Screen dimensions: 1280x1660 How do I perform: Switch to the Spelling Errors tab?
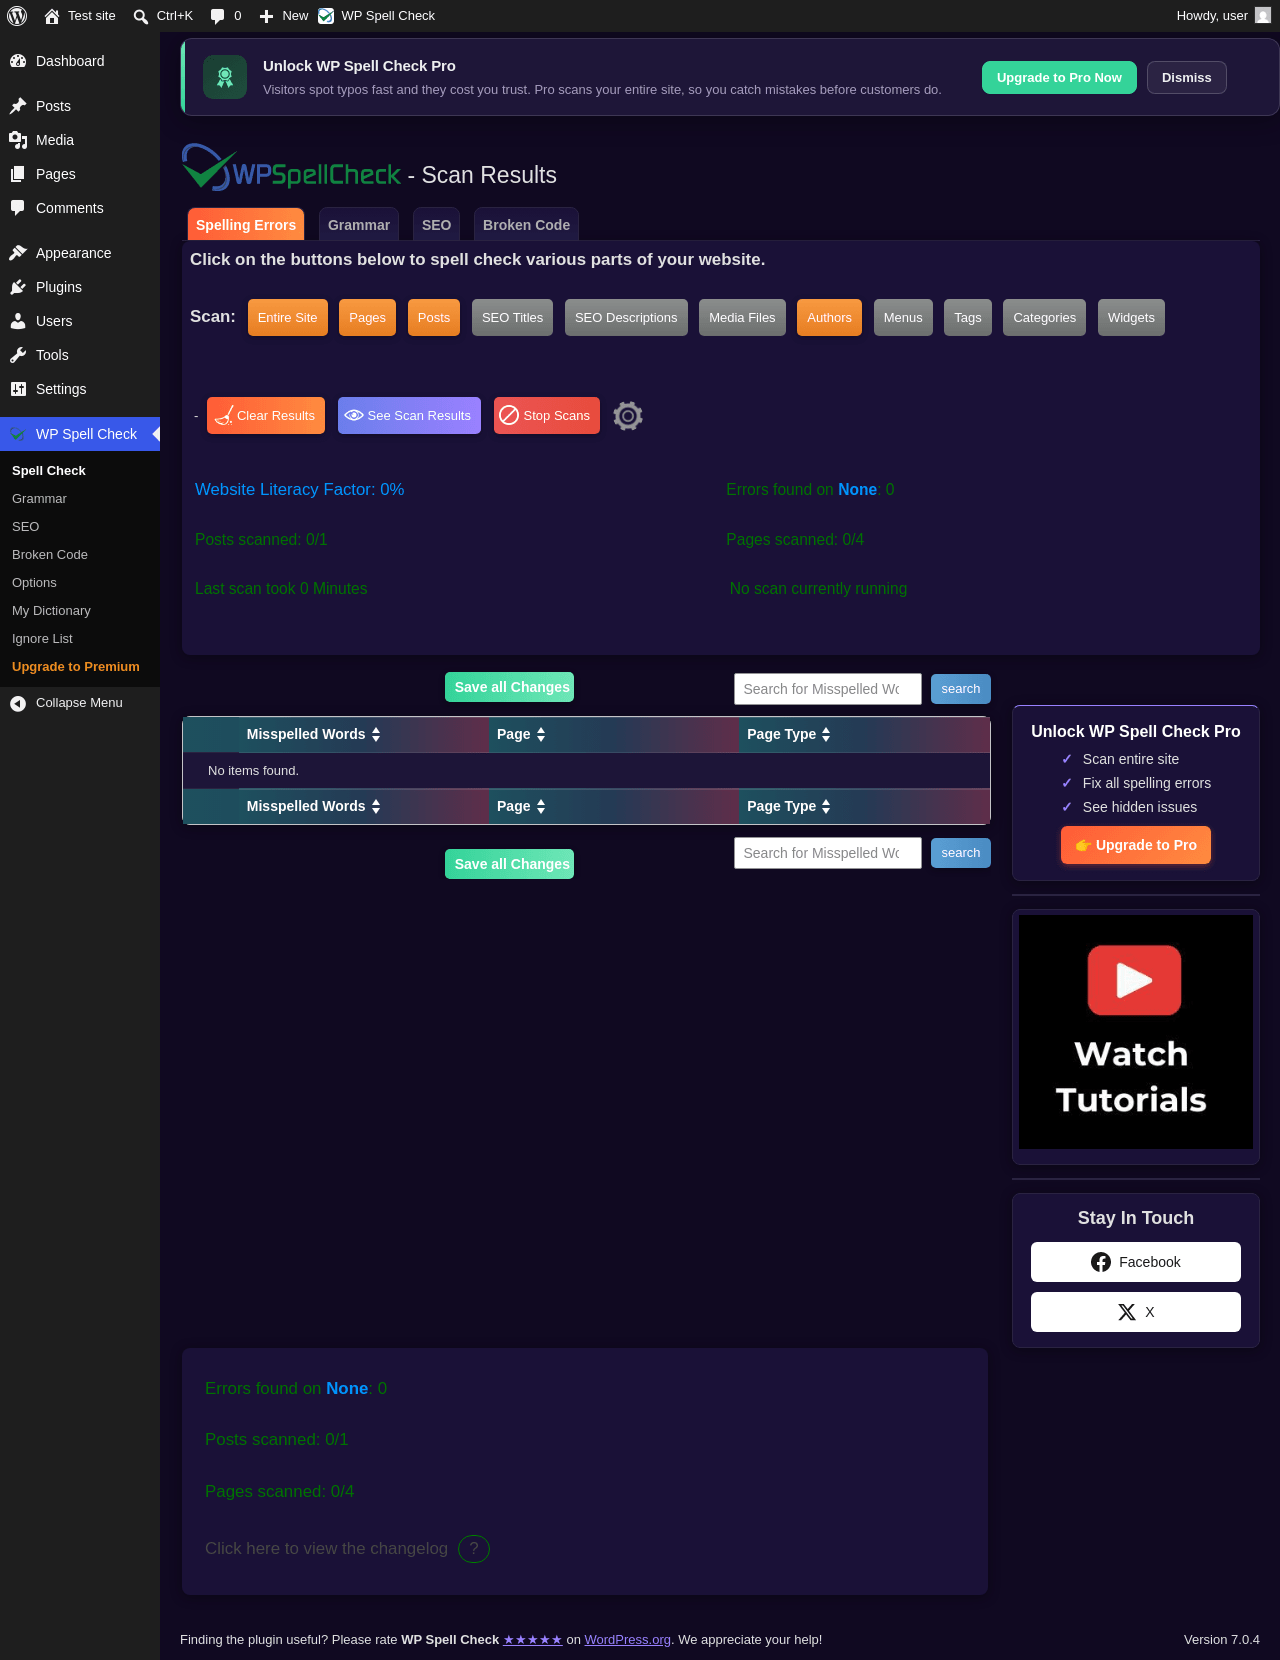[246, 225]
